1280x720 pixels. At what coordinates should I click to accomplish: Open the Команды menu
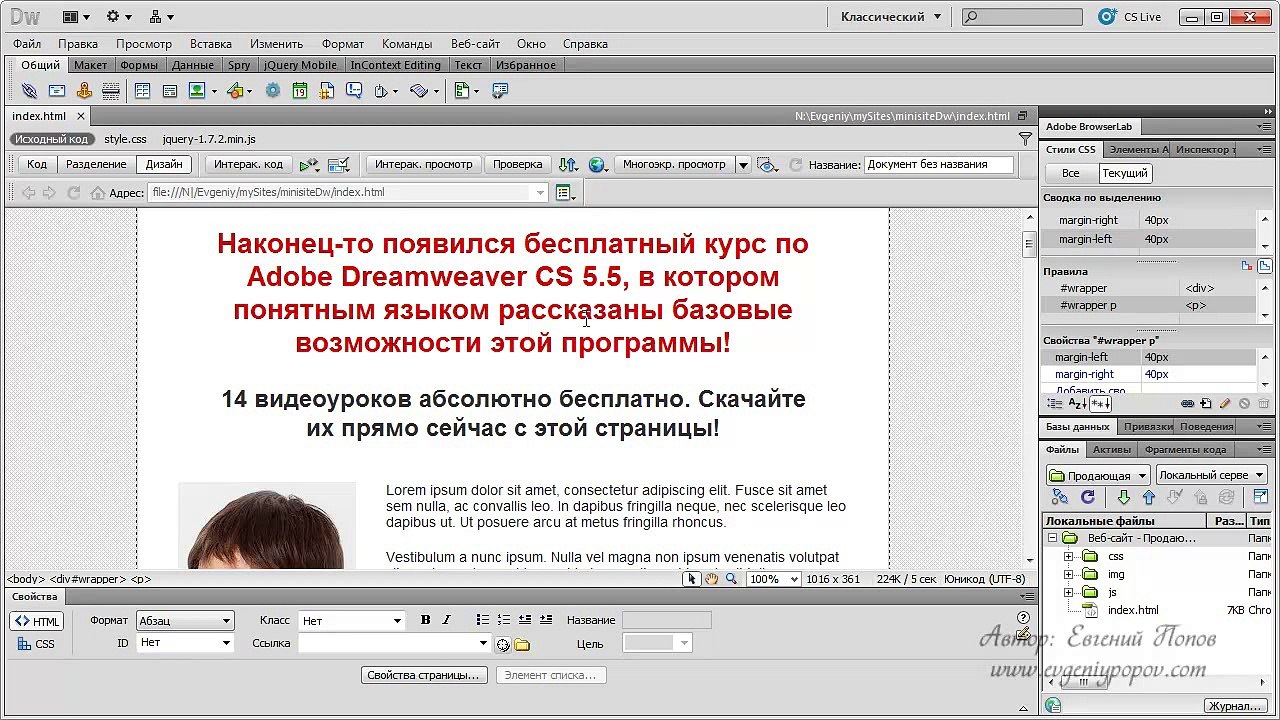[407, 44]
